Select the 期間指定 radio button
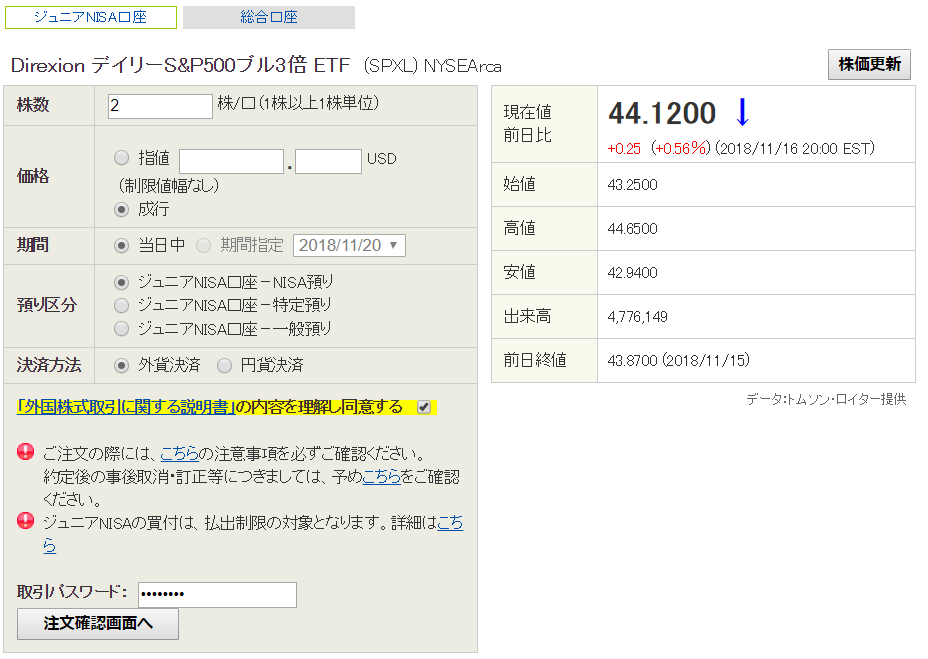The image size is (928, 659). (x=204, y=245)
